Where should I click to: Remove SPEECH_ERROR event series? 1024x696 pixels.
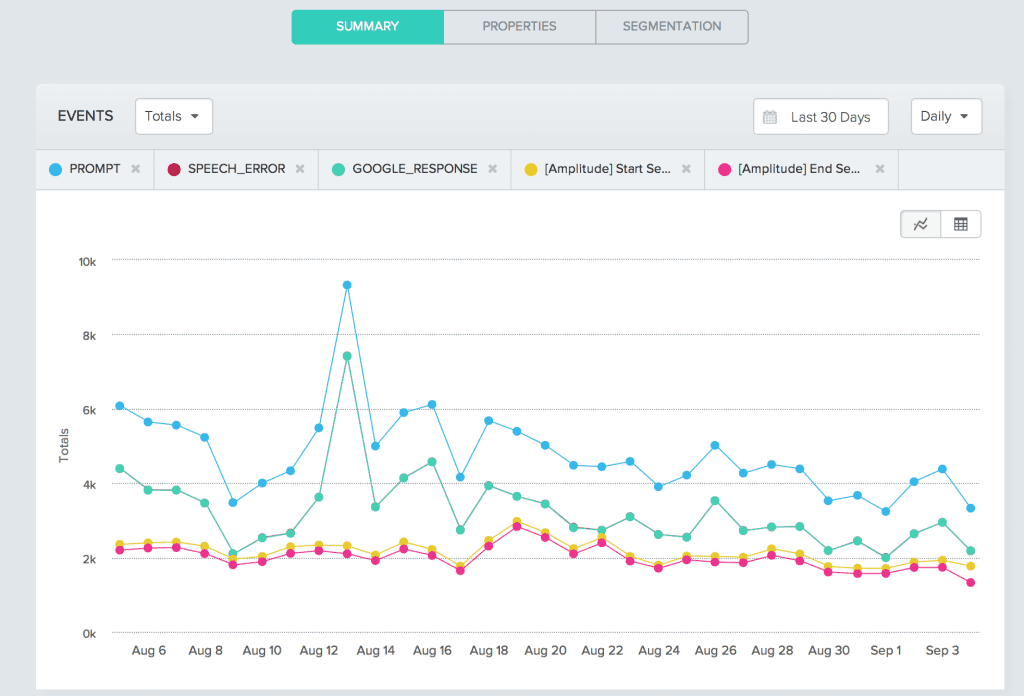300,169
